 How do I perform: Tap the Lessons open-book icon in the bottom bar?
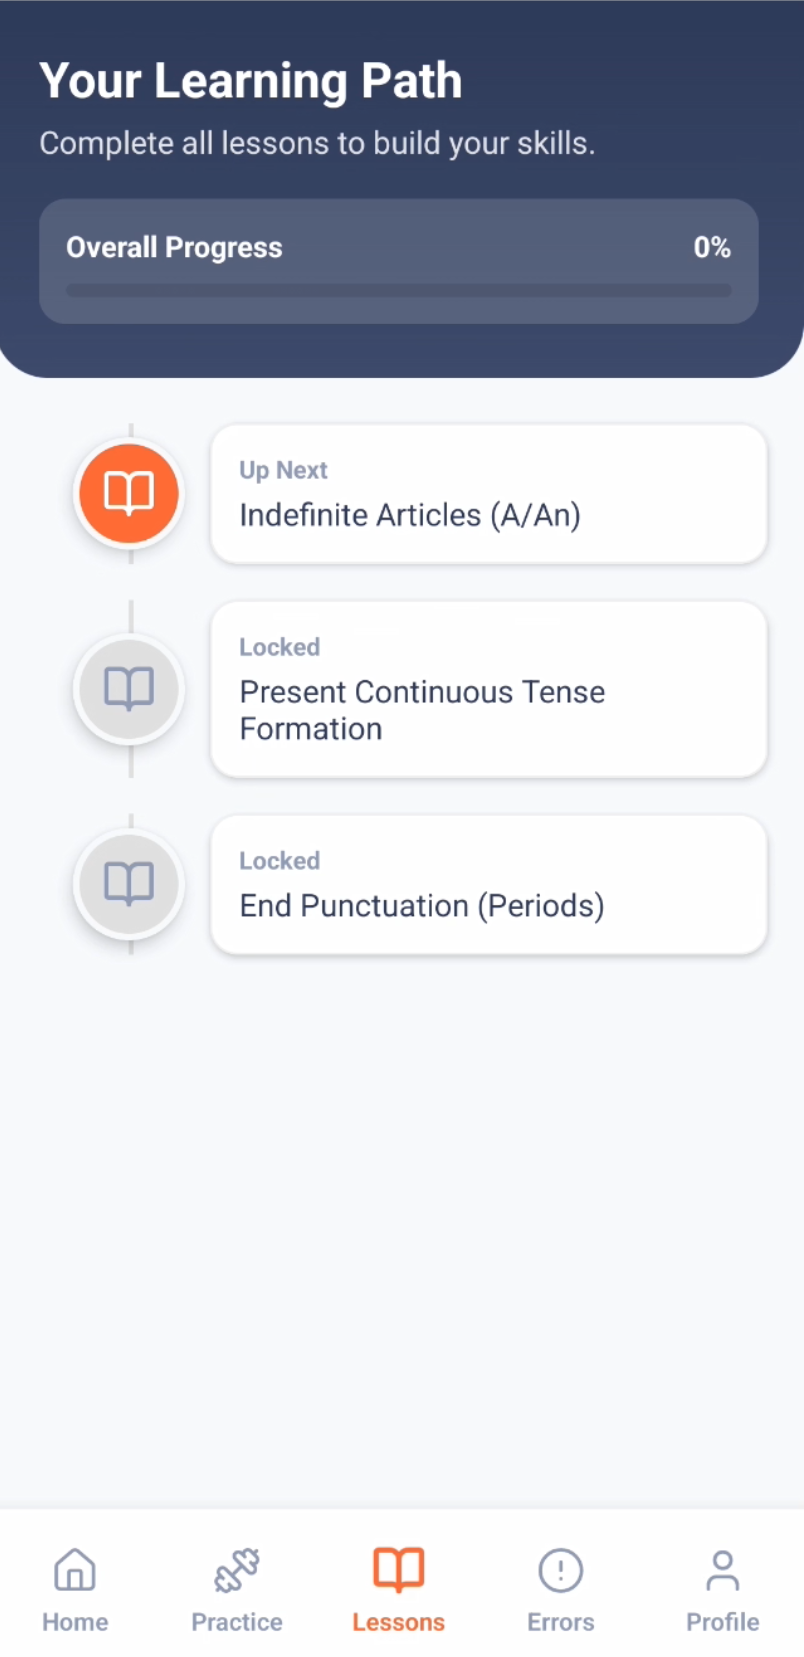point(399,1569)
